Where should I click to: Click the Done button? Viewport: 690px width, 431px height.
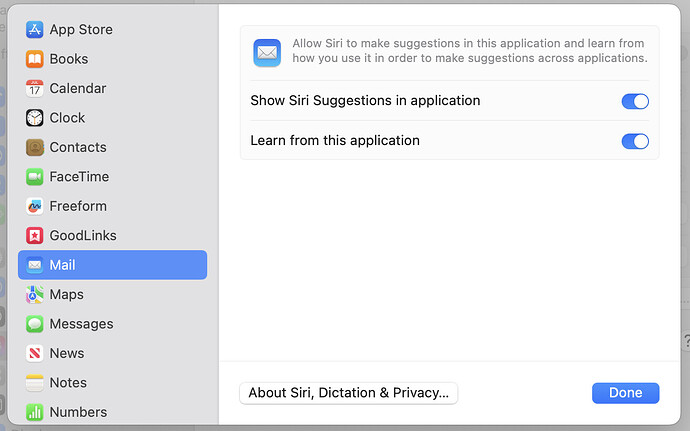[x=625, y=393]
